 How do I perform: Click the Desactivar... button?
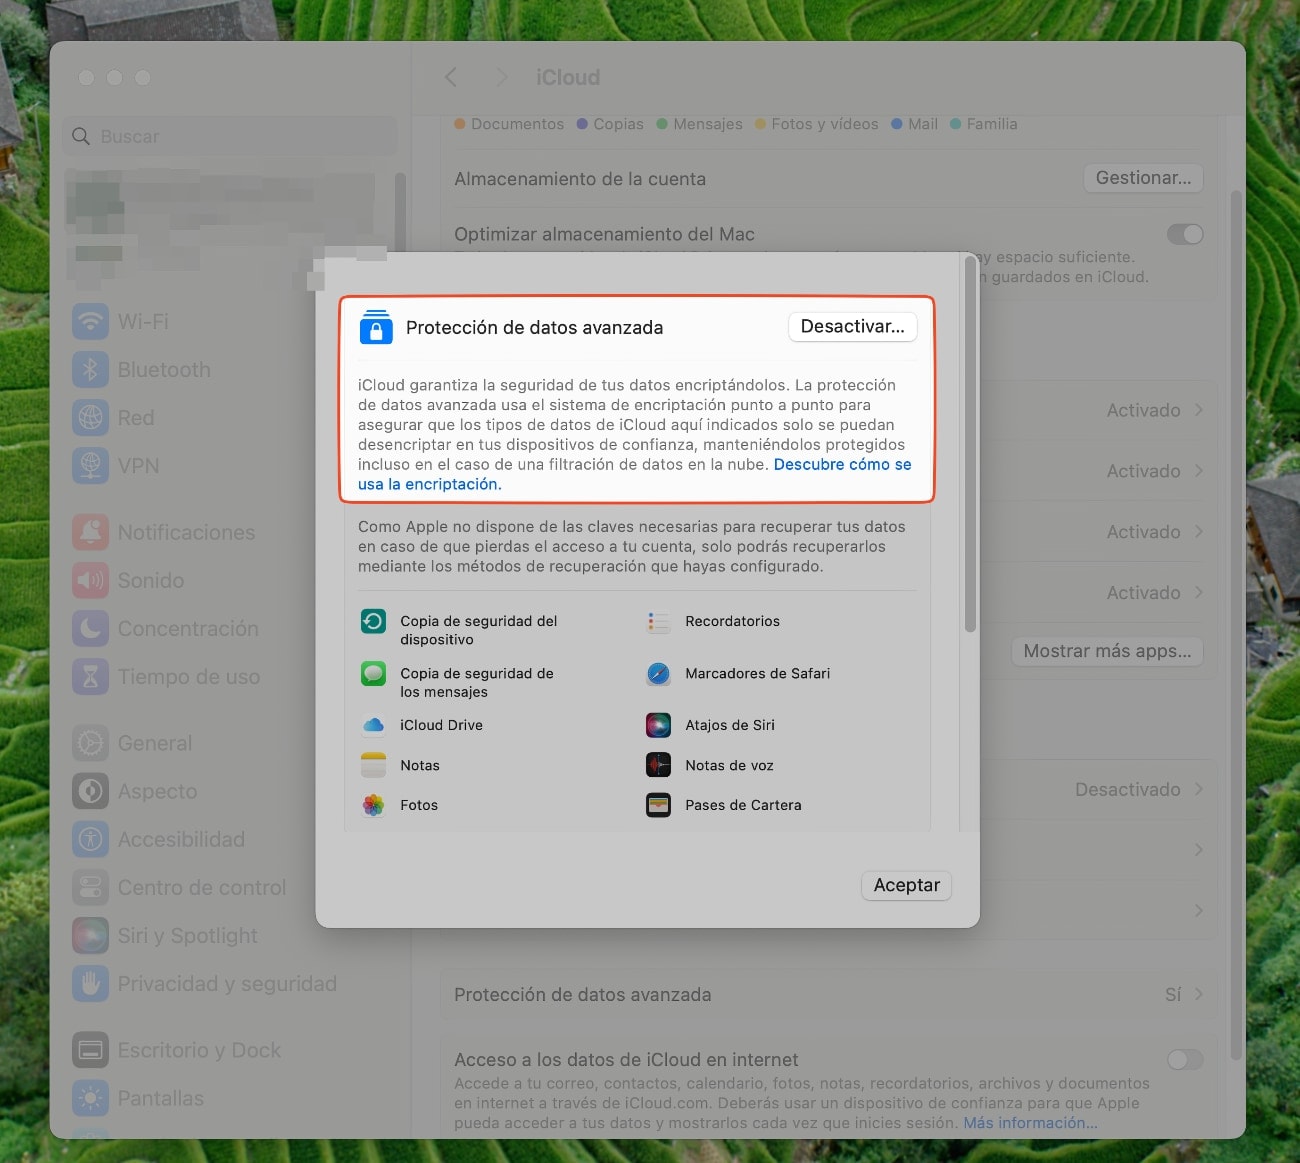point(853,327)
